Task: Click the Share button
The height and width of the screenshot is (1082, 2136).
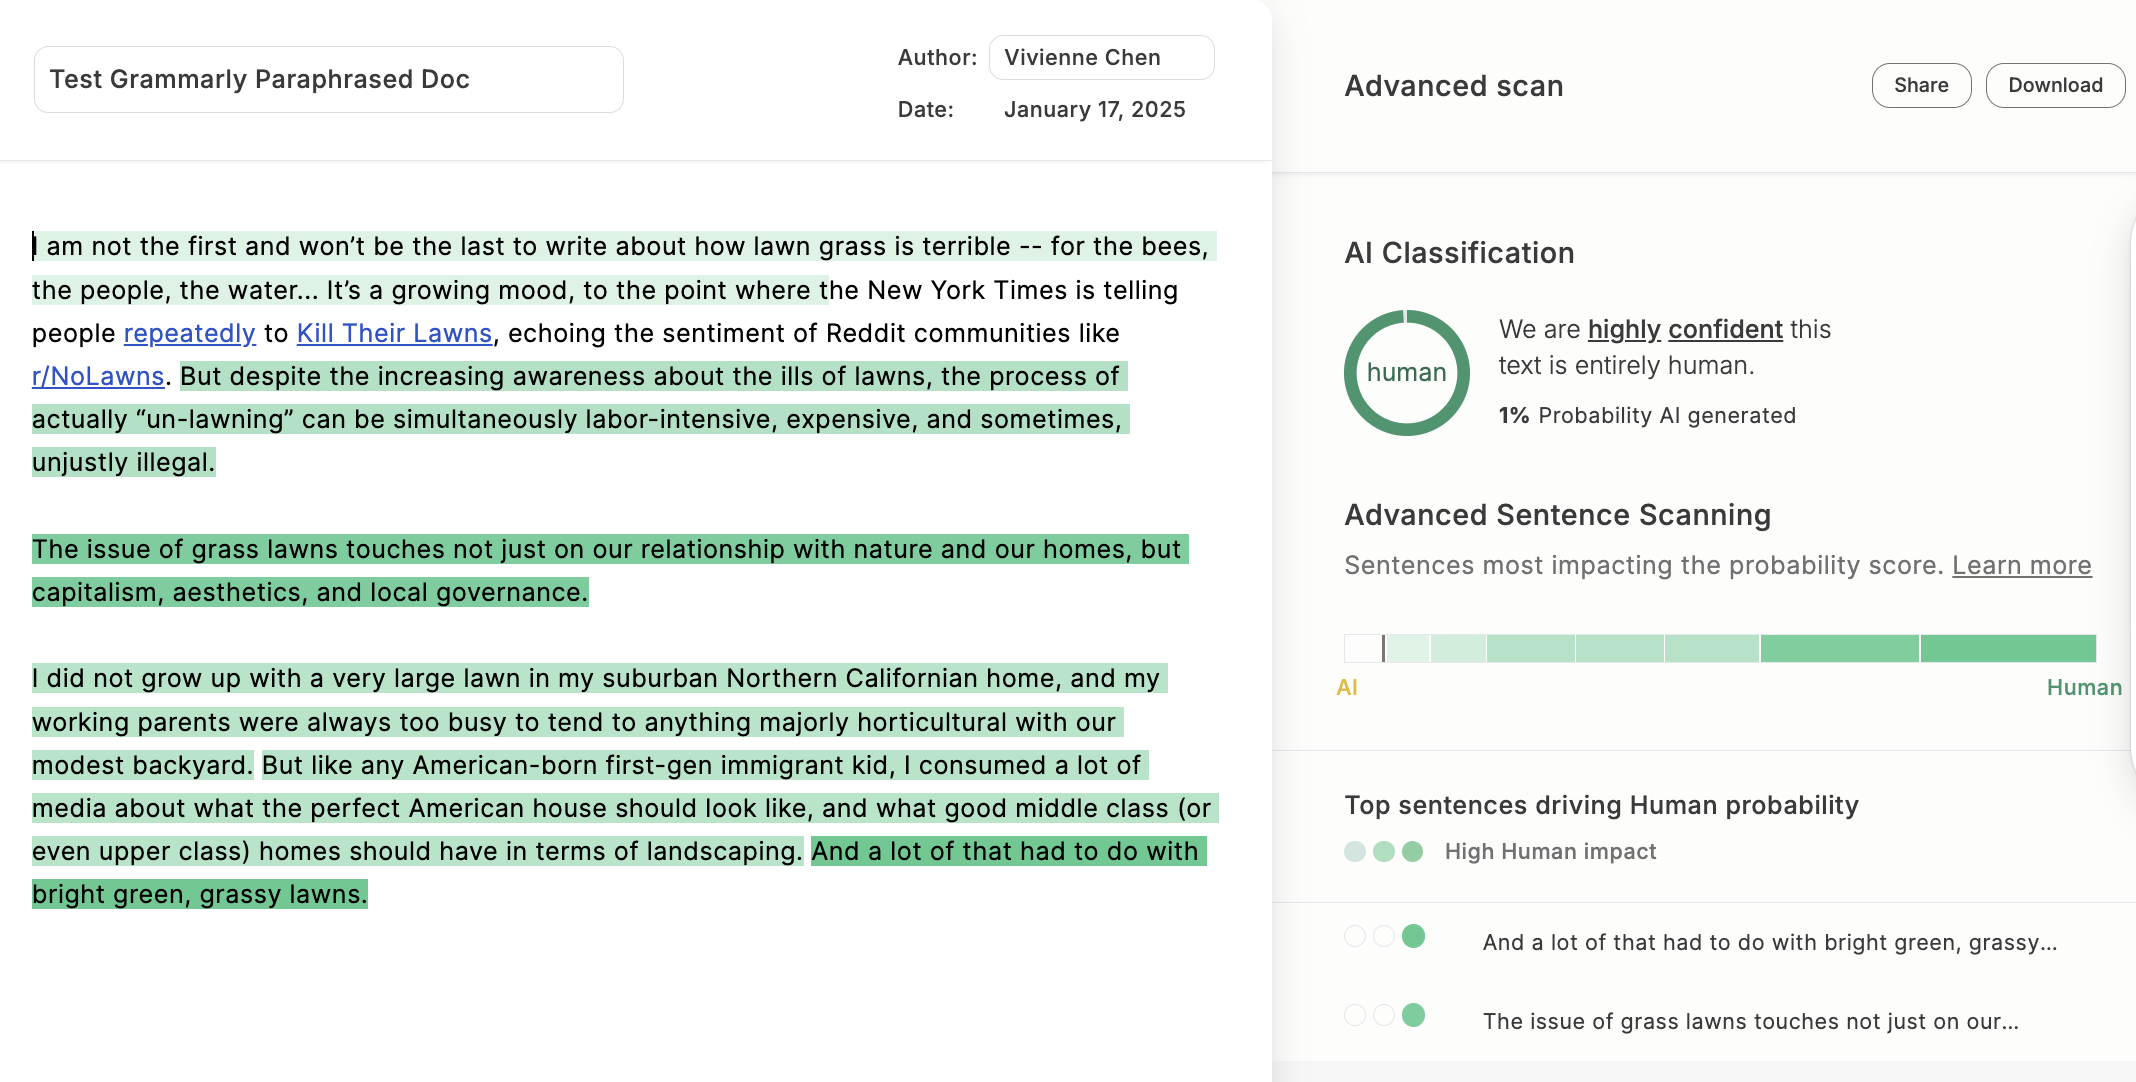Action: pos(1921,85)
